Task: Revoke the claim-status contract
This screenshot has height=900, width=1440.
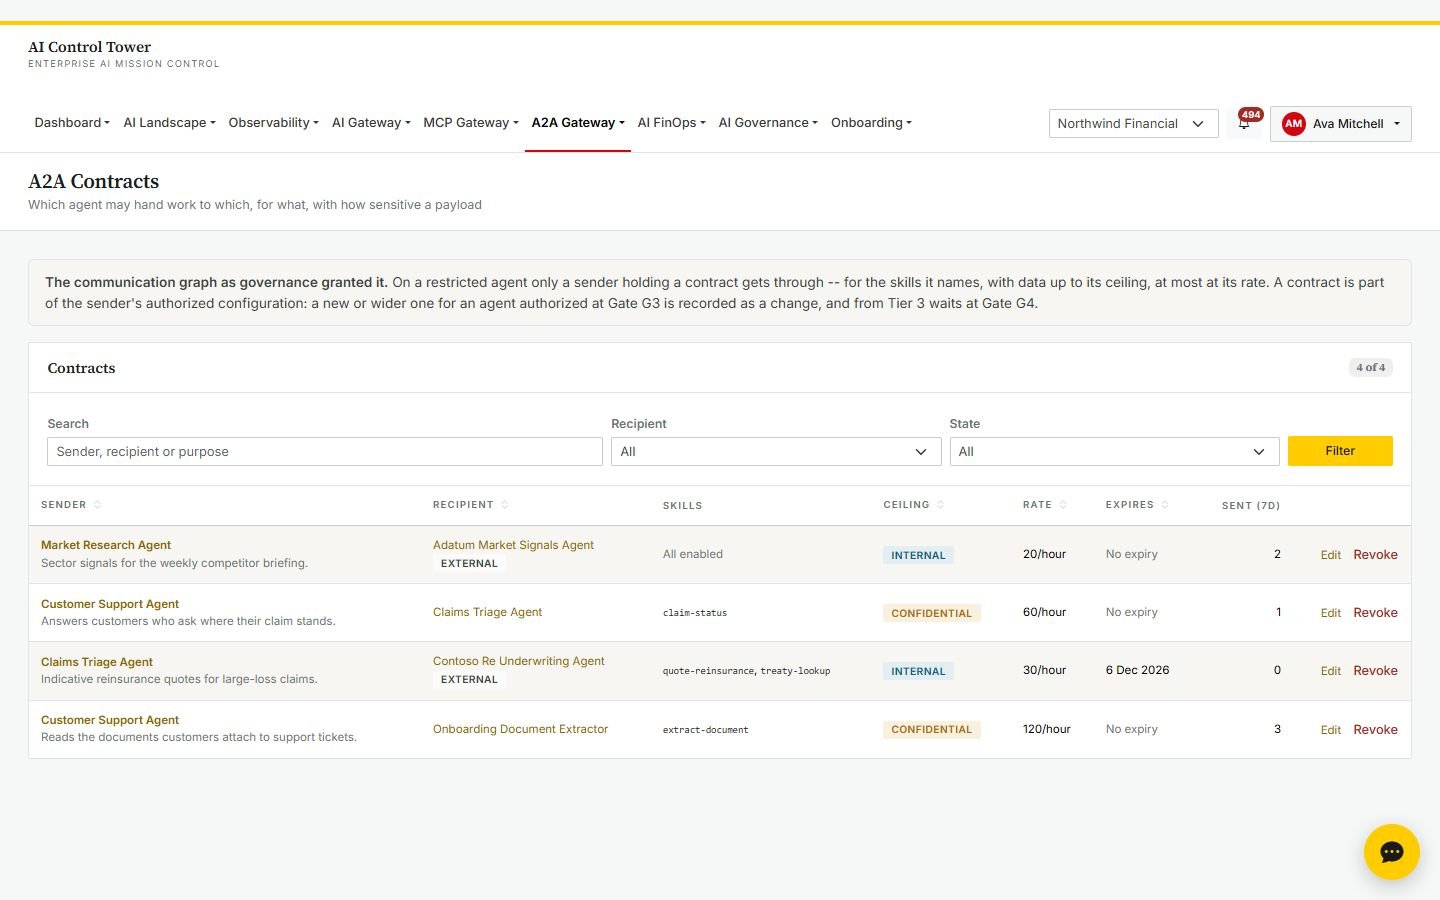Action: pos(1375,613)
